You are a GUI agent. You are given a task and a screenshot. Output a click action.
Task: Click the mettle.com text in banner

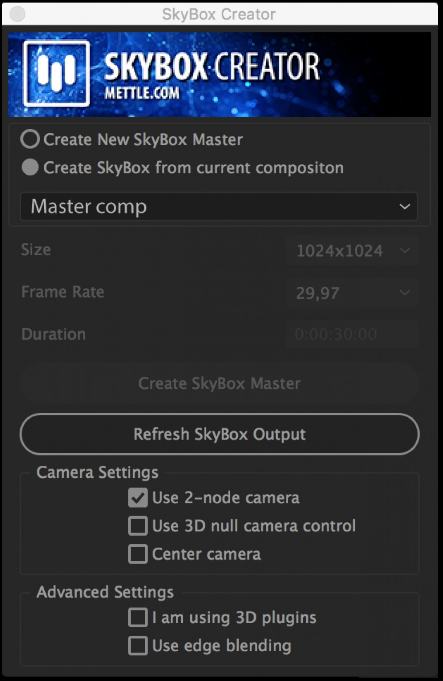click(x=142, y=93)
